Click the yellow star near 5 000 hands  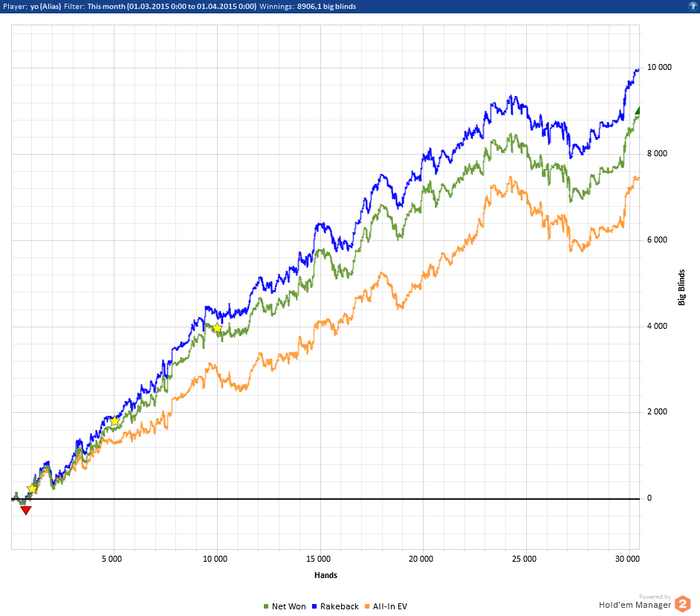point(115,421)
